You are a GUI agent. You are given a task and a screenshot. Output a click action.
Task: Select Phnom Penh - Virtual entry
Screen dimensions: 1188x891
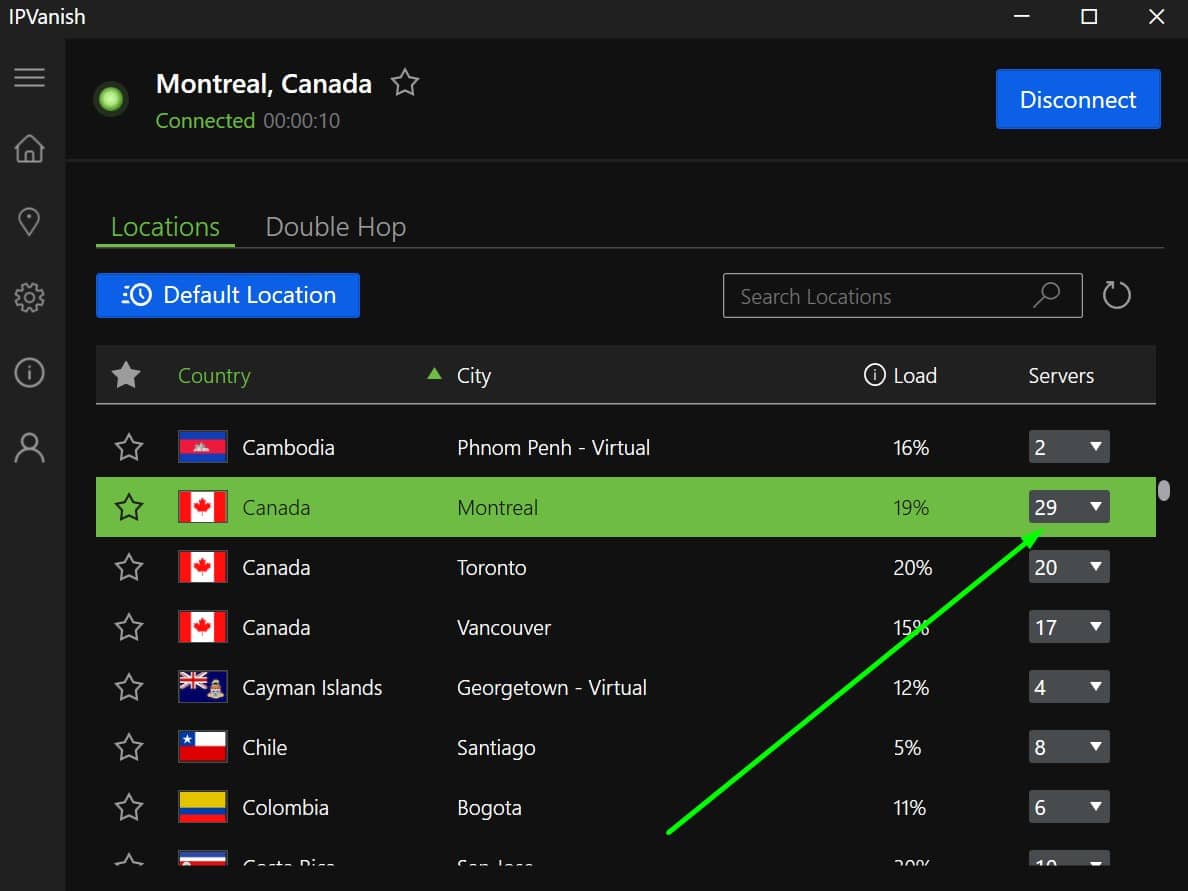(x=553, y=447)
